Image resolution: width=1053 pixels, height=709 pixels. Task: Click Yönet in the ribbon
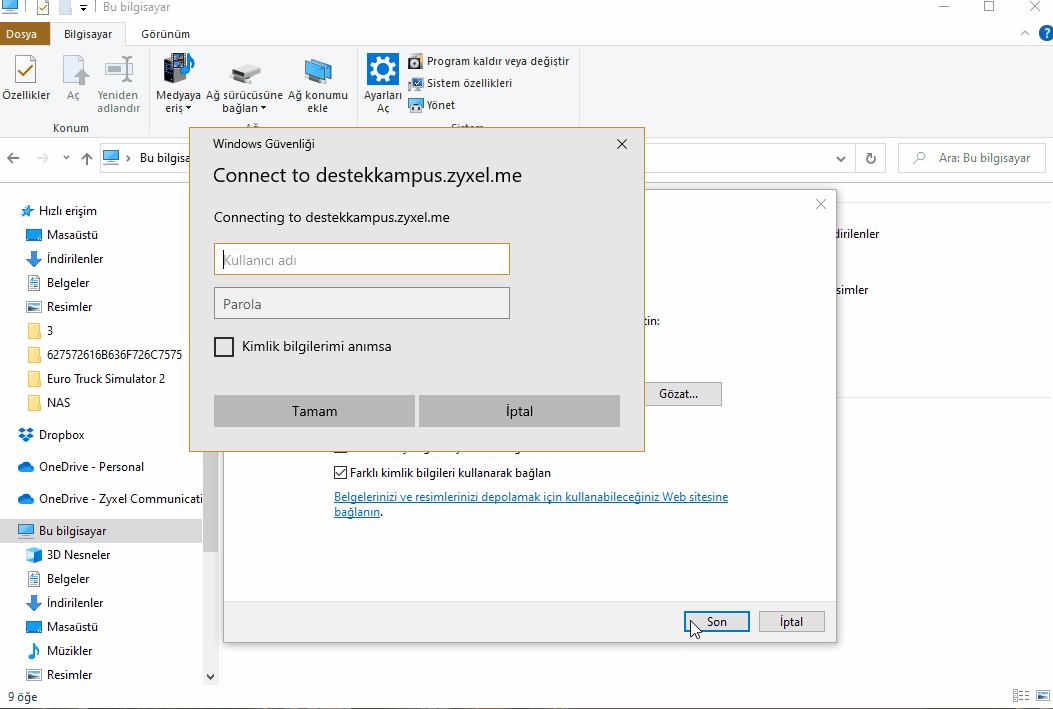point(432,105)
